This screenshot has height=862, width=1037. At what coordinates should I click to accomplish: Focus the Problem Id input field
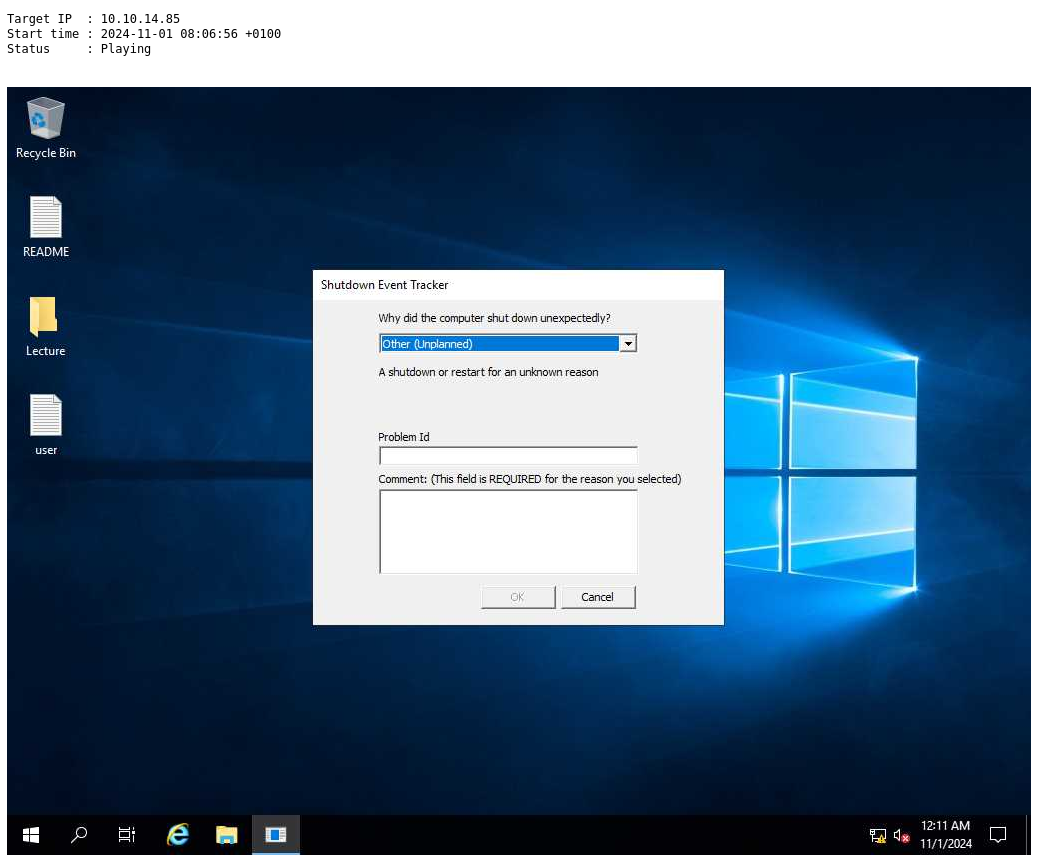[x=508, y=455]
